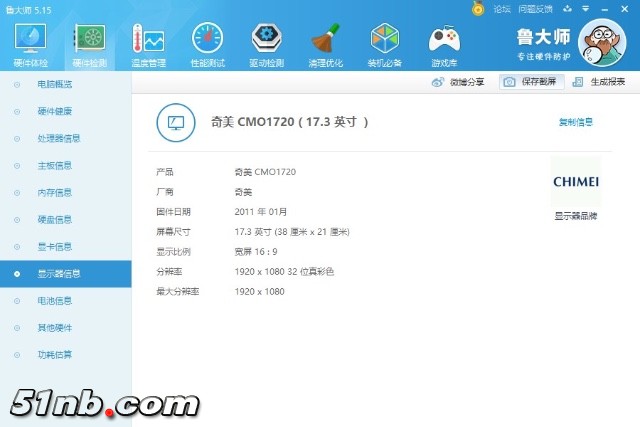Click the bullet next to 电池信息
640x427 pixels.
17,301
